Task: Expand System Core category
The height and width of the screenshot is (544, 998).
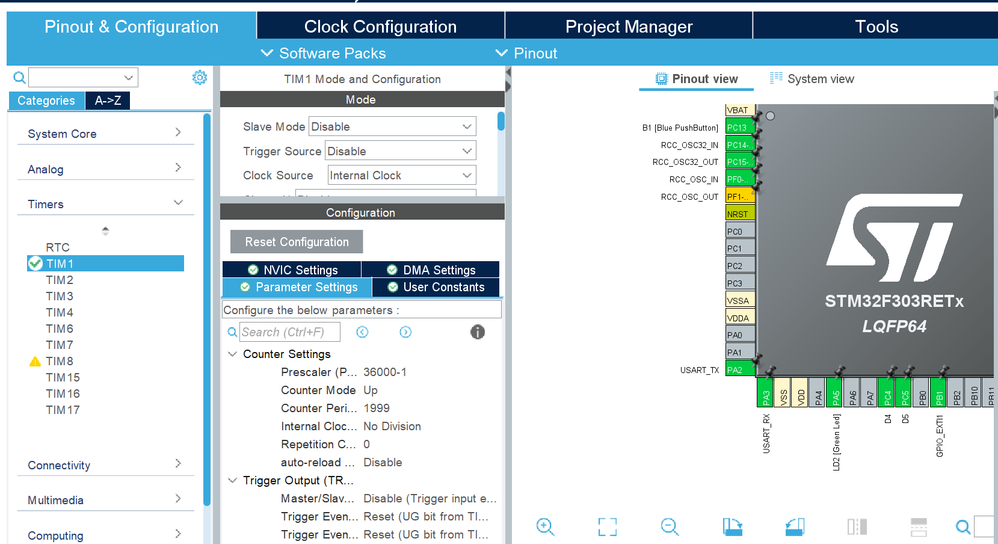Action: 105,134
